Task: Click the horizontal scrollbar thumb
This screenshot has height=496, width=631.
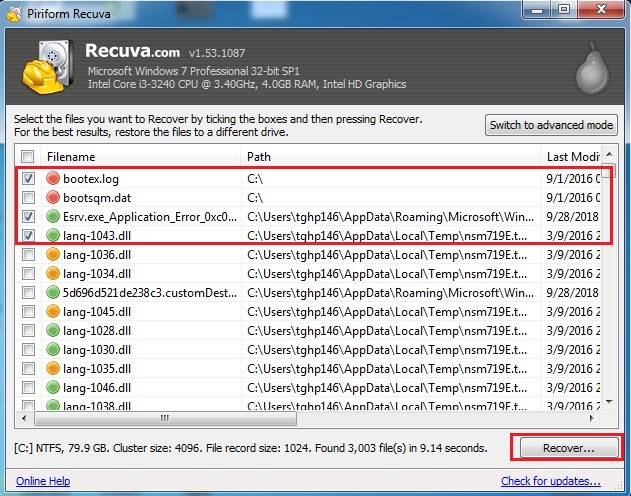Action: point(165,418)
